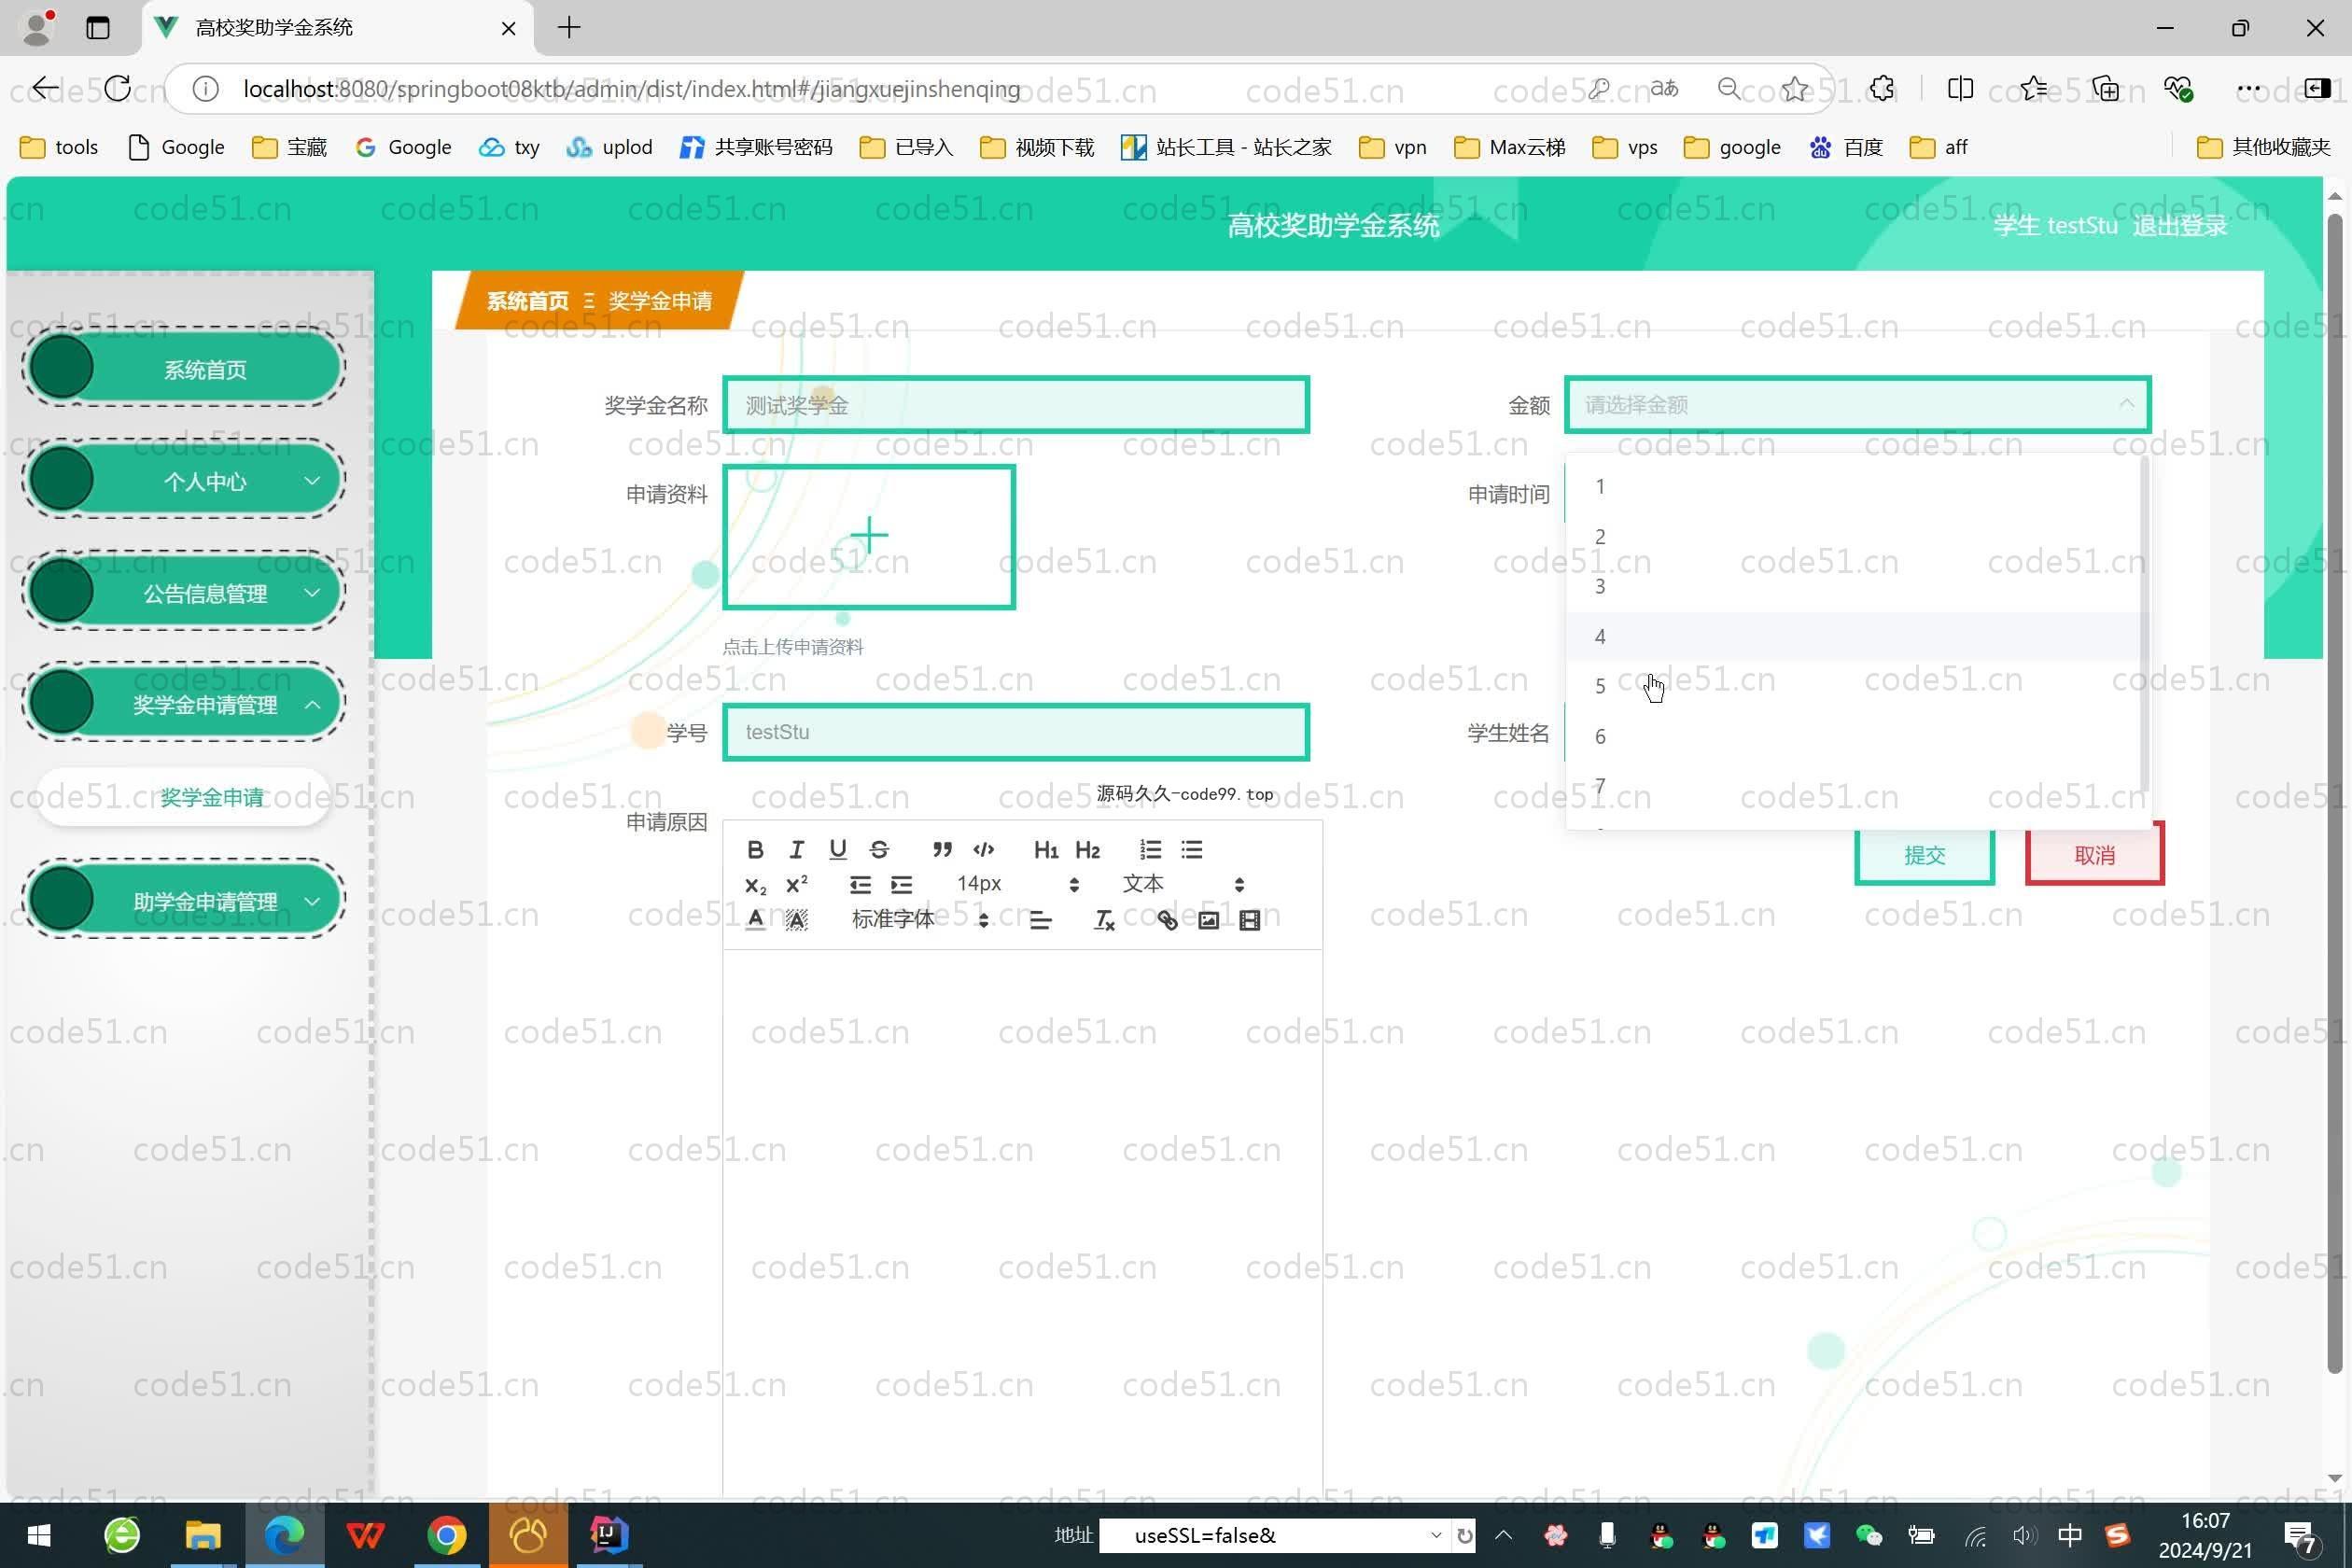The width and height of the screenshot is (2352, 1568).
Task: Insert a blockquote in the editor
Action: 942,850
